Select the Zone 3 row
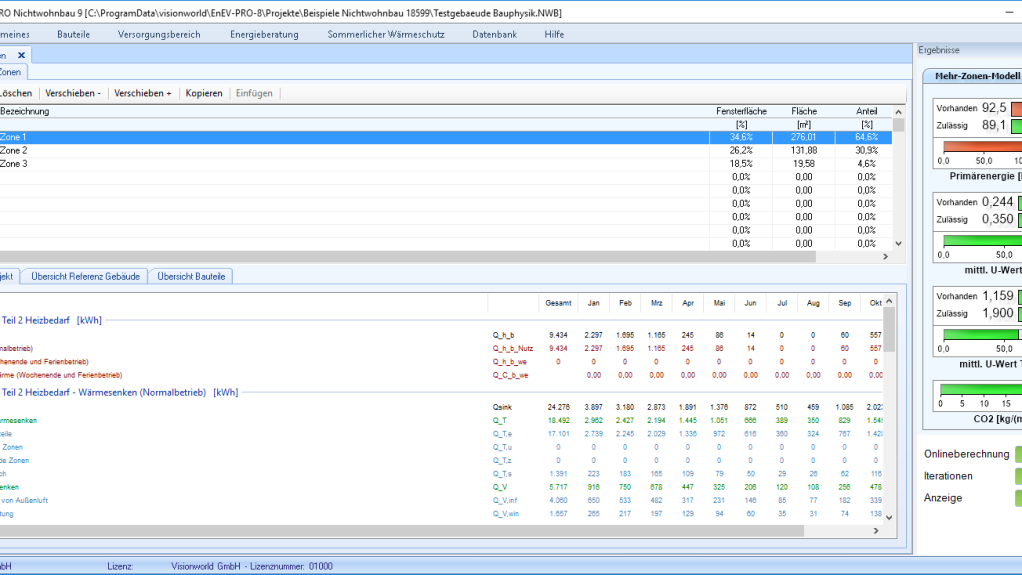The height and width of the screenshot is (575, 1022). 446,164
